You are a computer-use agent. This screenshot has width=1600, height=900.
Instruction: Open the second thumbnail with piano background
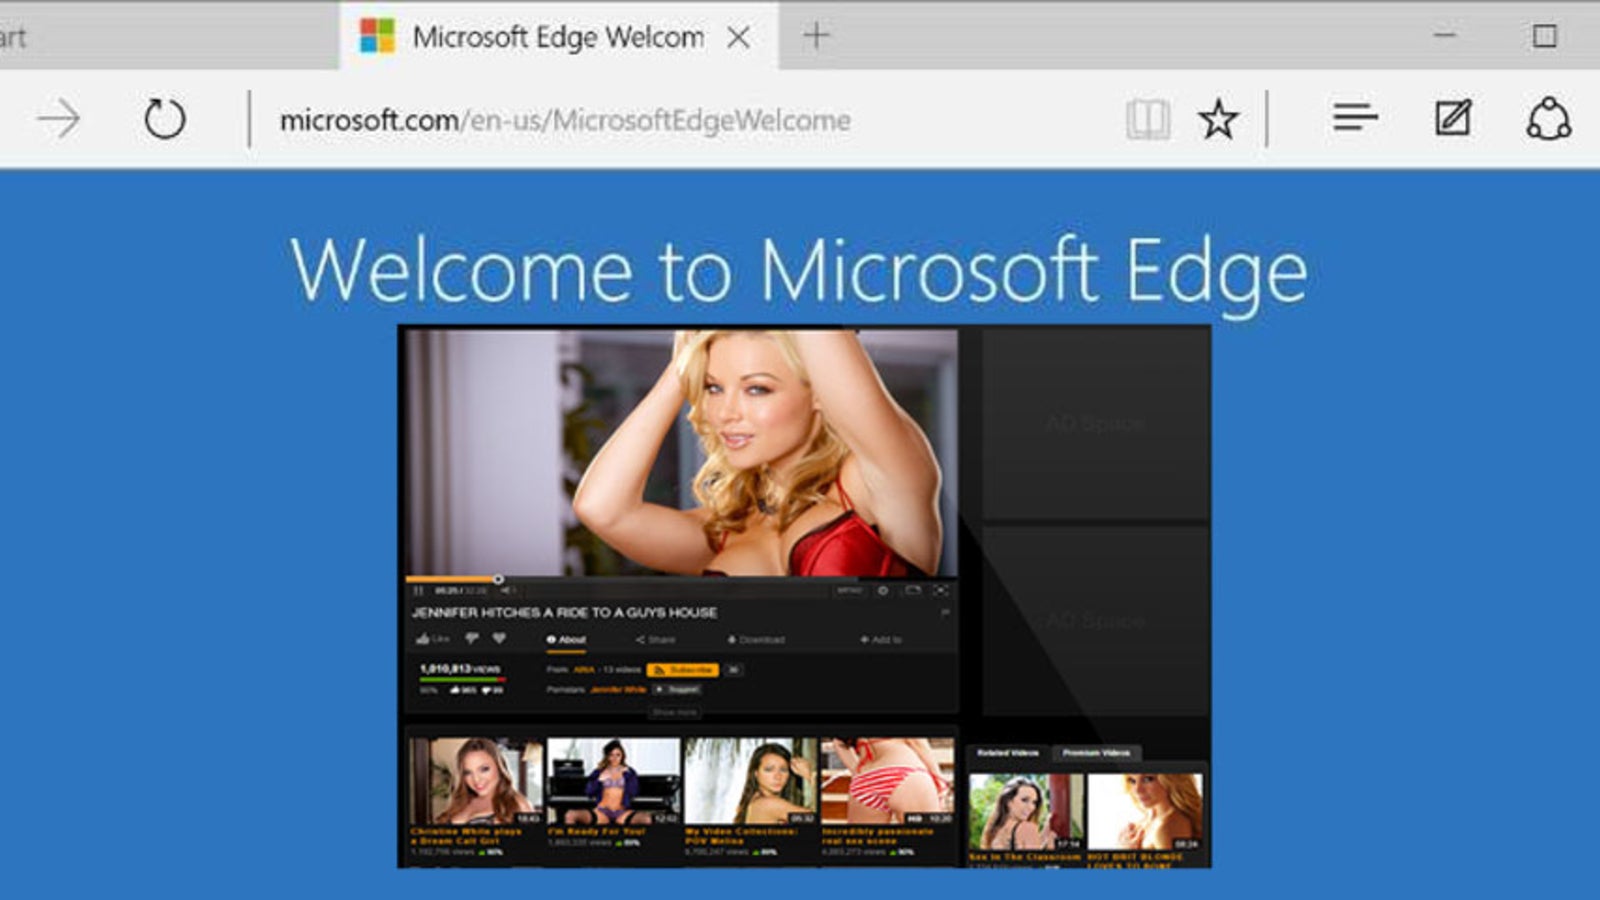pos(614,782)
